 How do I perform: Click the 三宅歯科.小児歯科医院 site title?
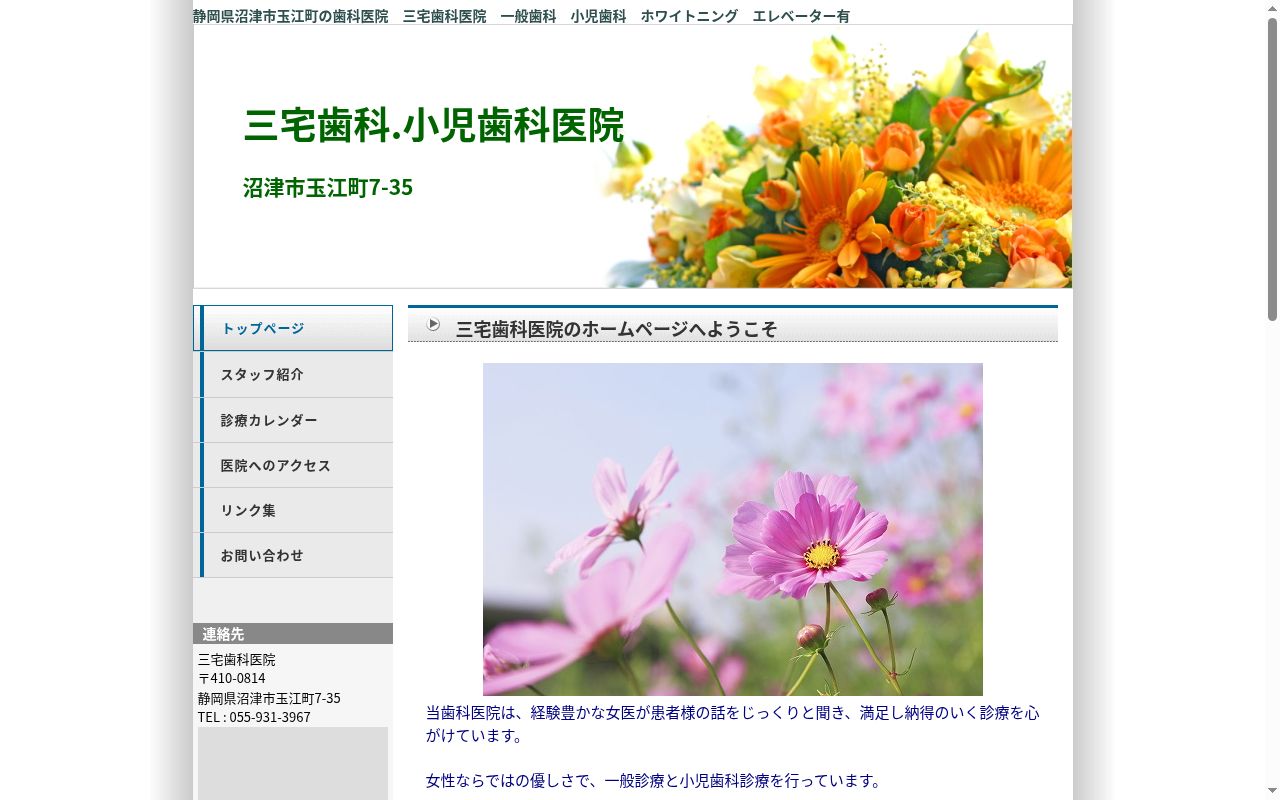[x=433, y=125]
